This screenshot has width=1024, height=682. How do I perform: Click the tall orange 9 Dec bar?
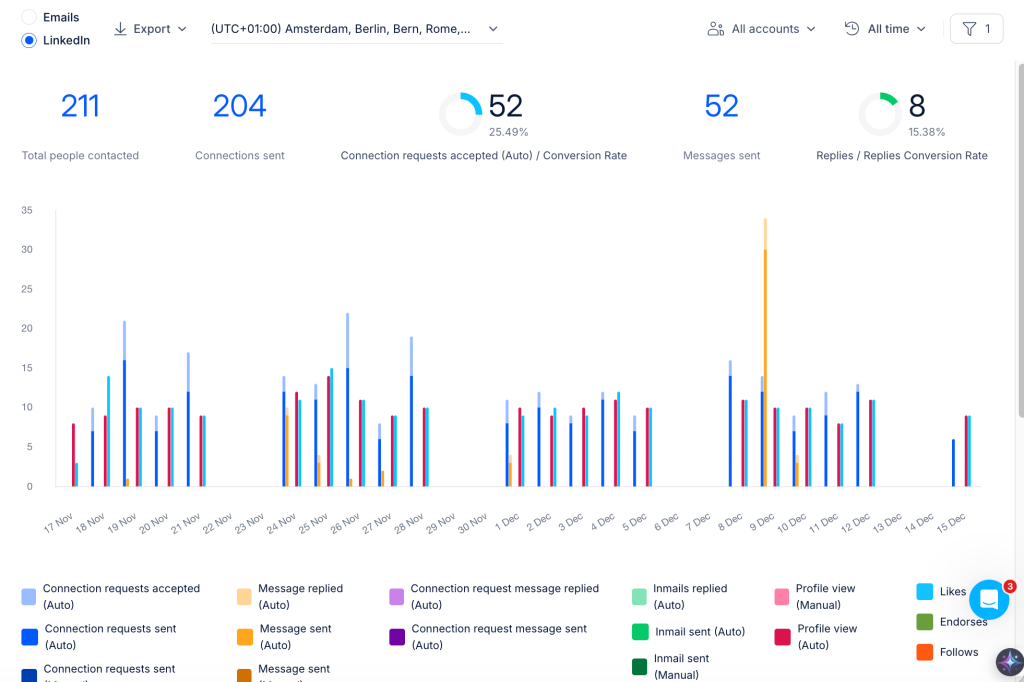pos(765,353)
